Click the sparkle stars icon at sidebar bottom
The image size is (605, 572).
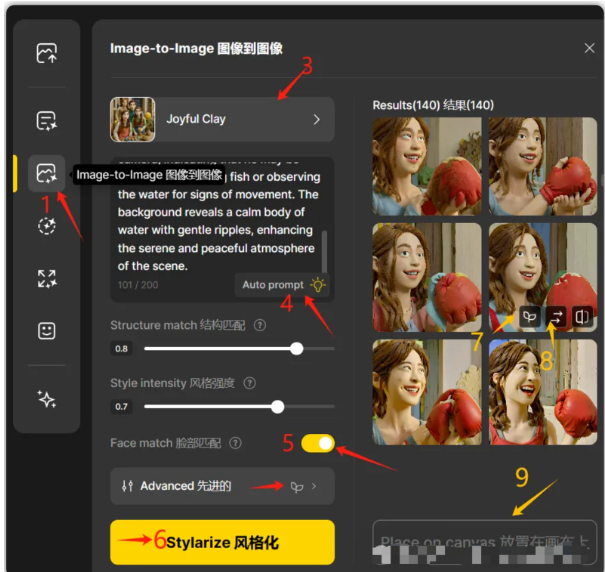46,398
